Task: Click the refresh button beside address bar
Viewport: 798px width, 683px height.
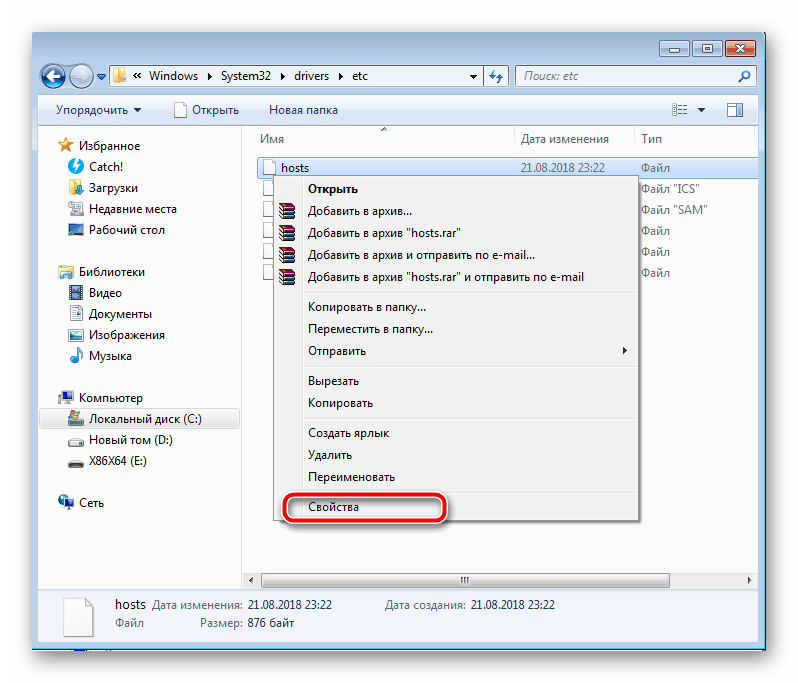Action: pos(496,76)
